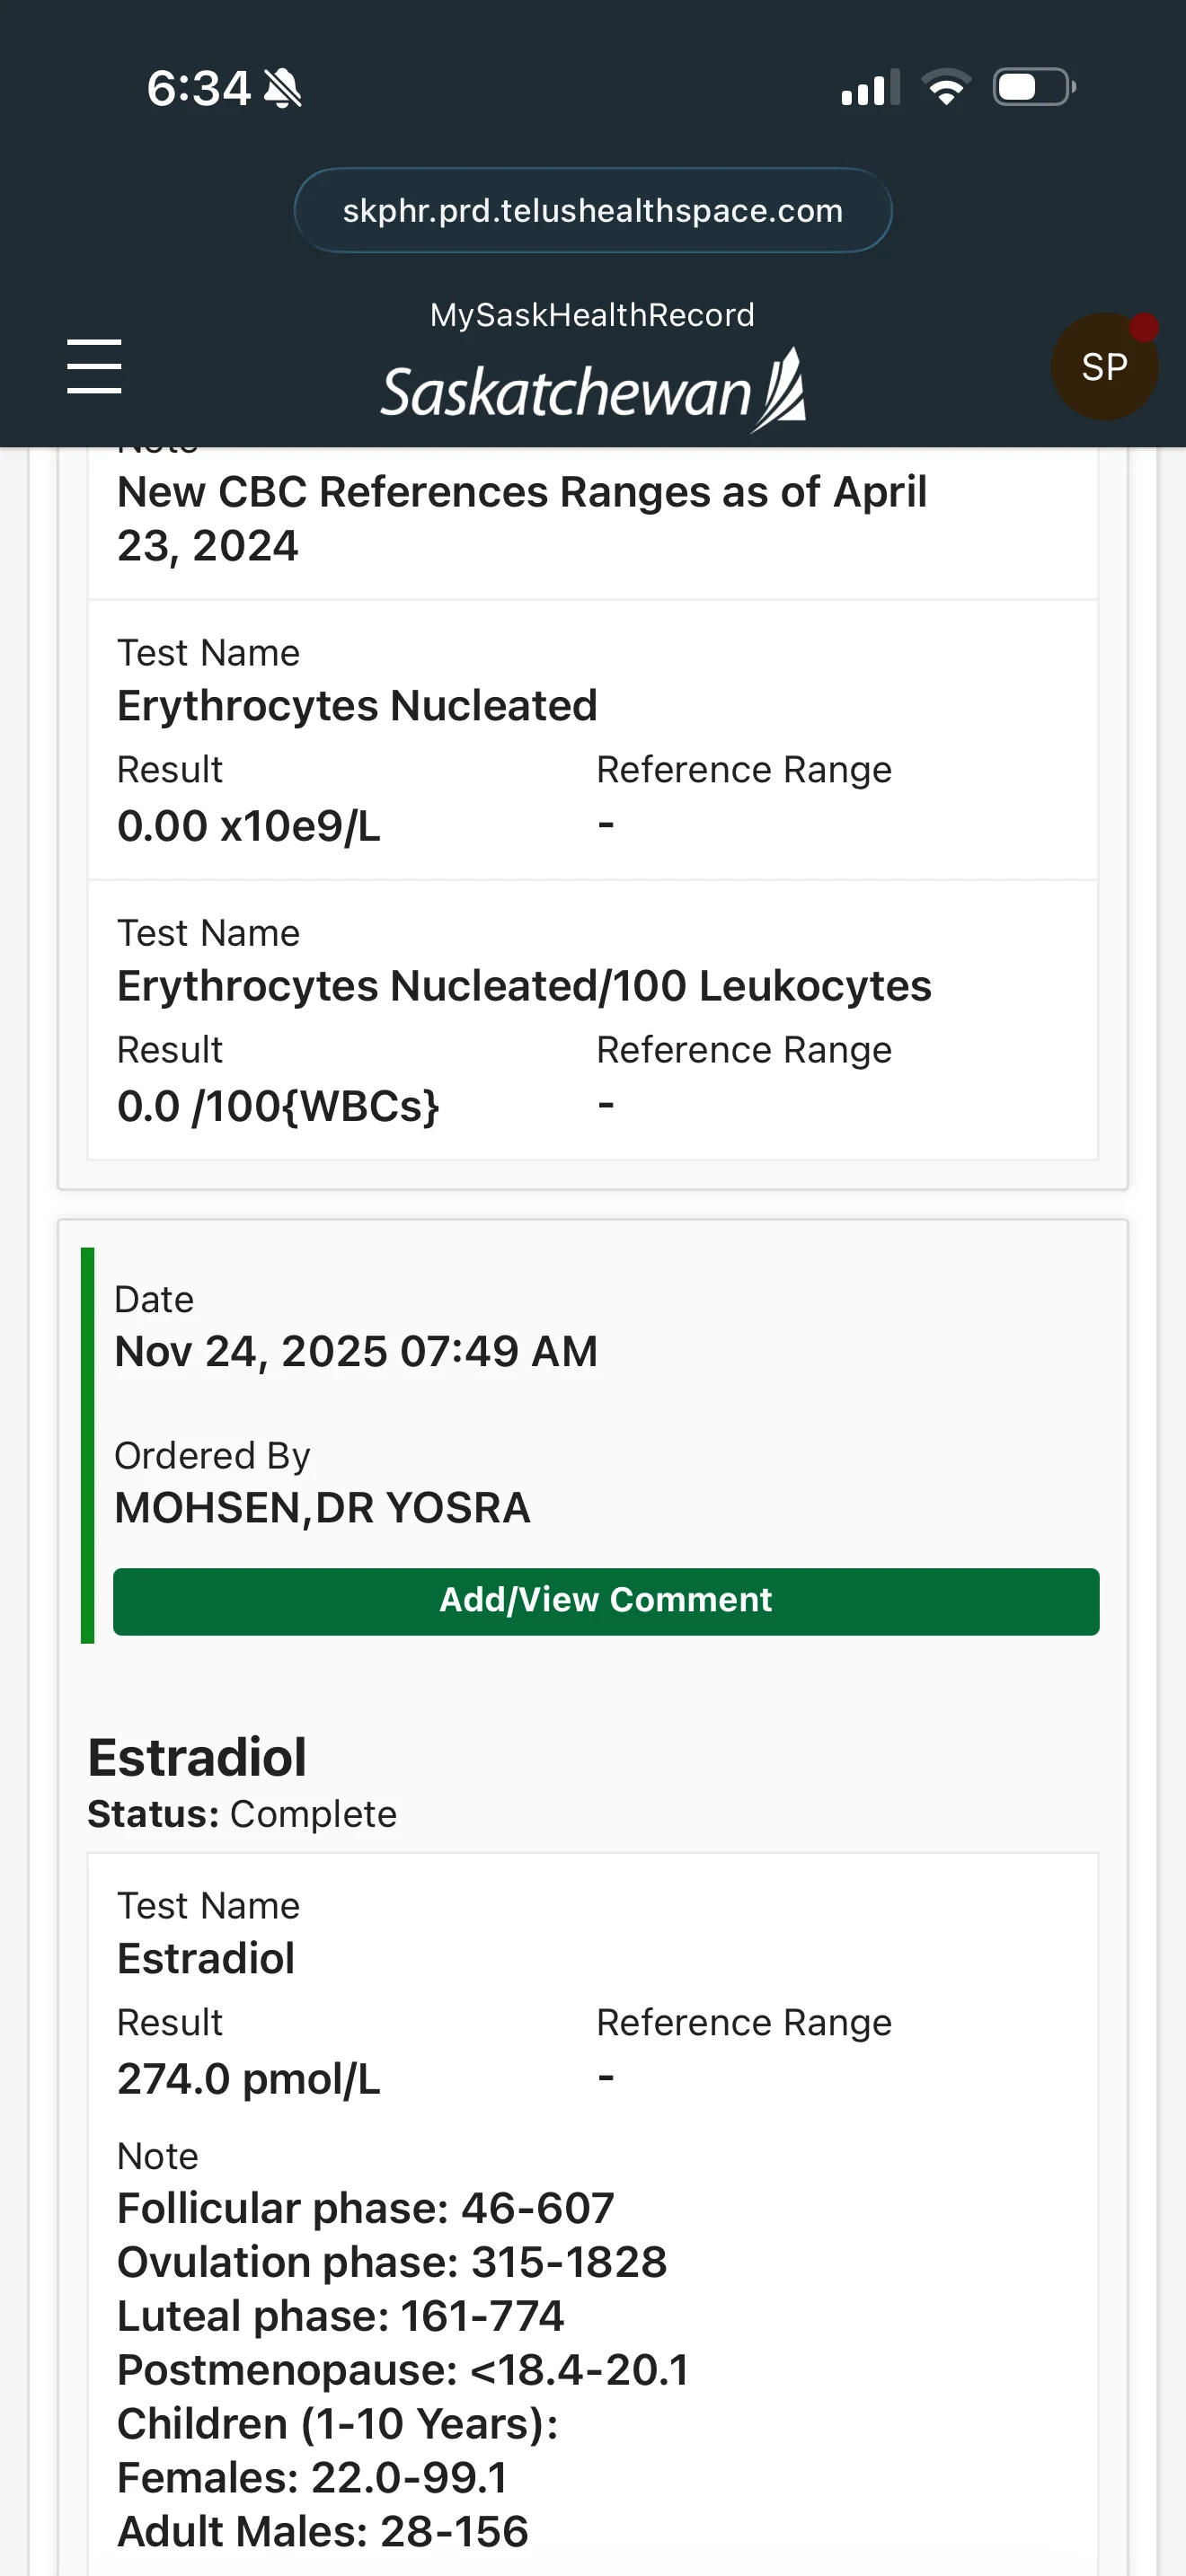Image resolution: width=1186 pixels, height=2576 pixels.
Task: Tap the Erythrocytes Nucleated test row
Action: (593, 740)
